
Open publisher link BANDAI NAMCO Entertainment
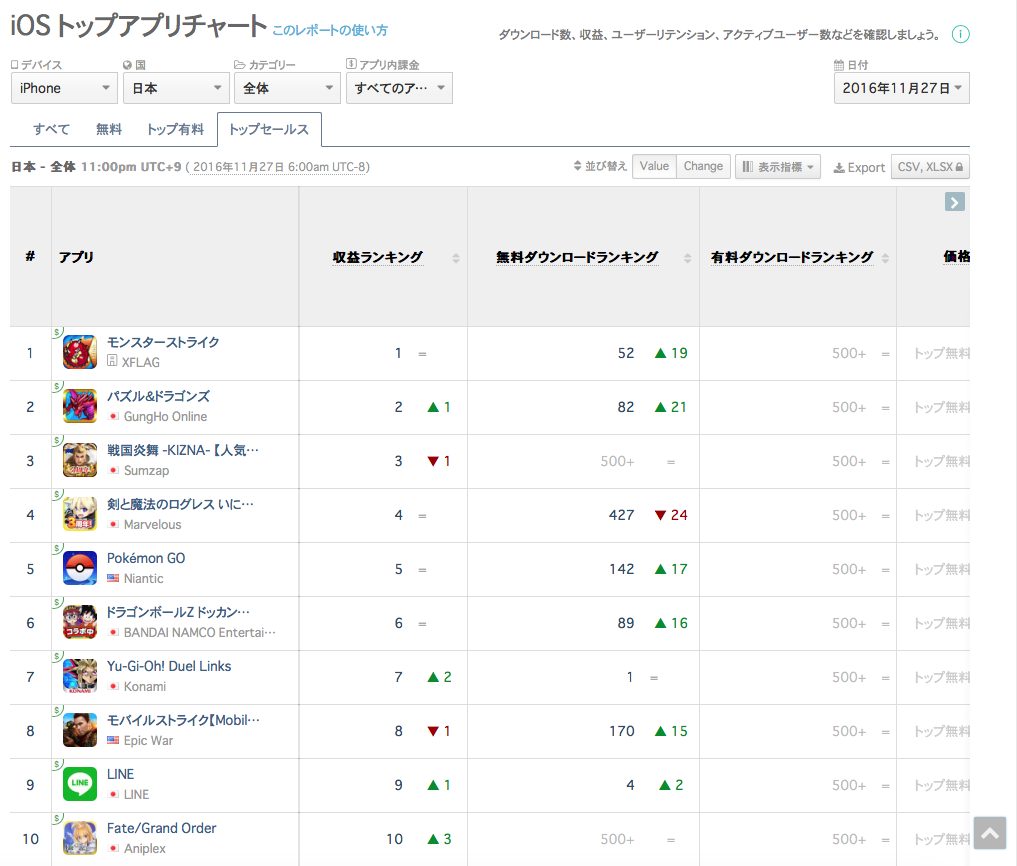coord(200,632)
